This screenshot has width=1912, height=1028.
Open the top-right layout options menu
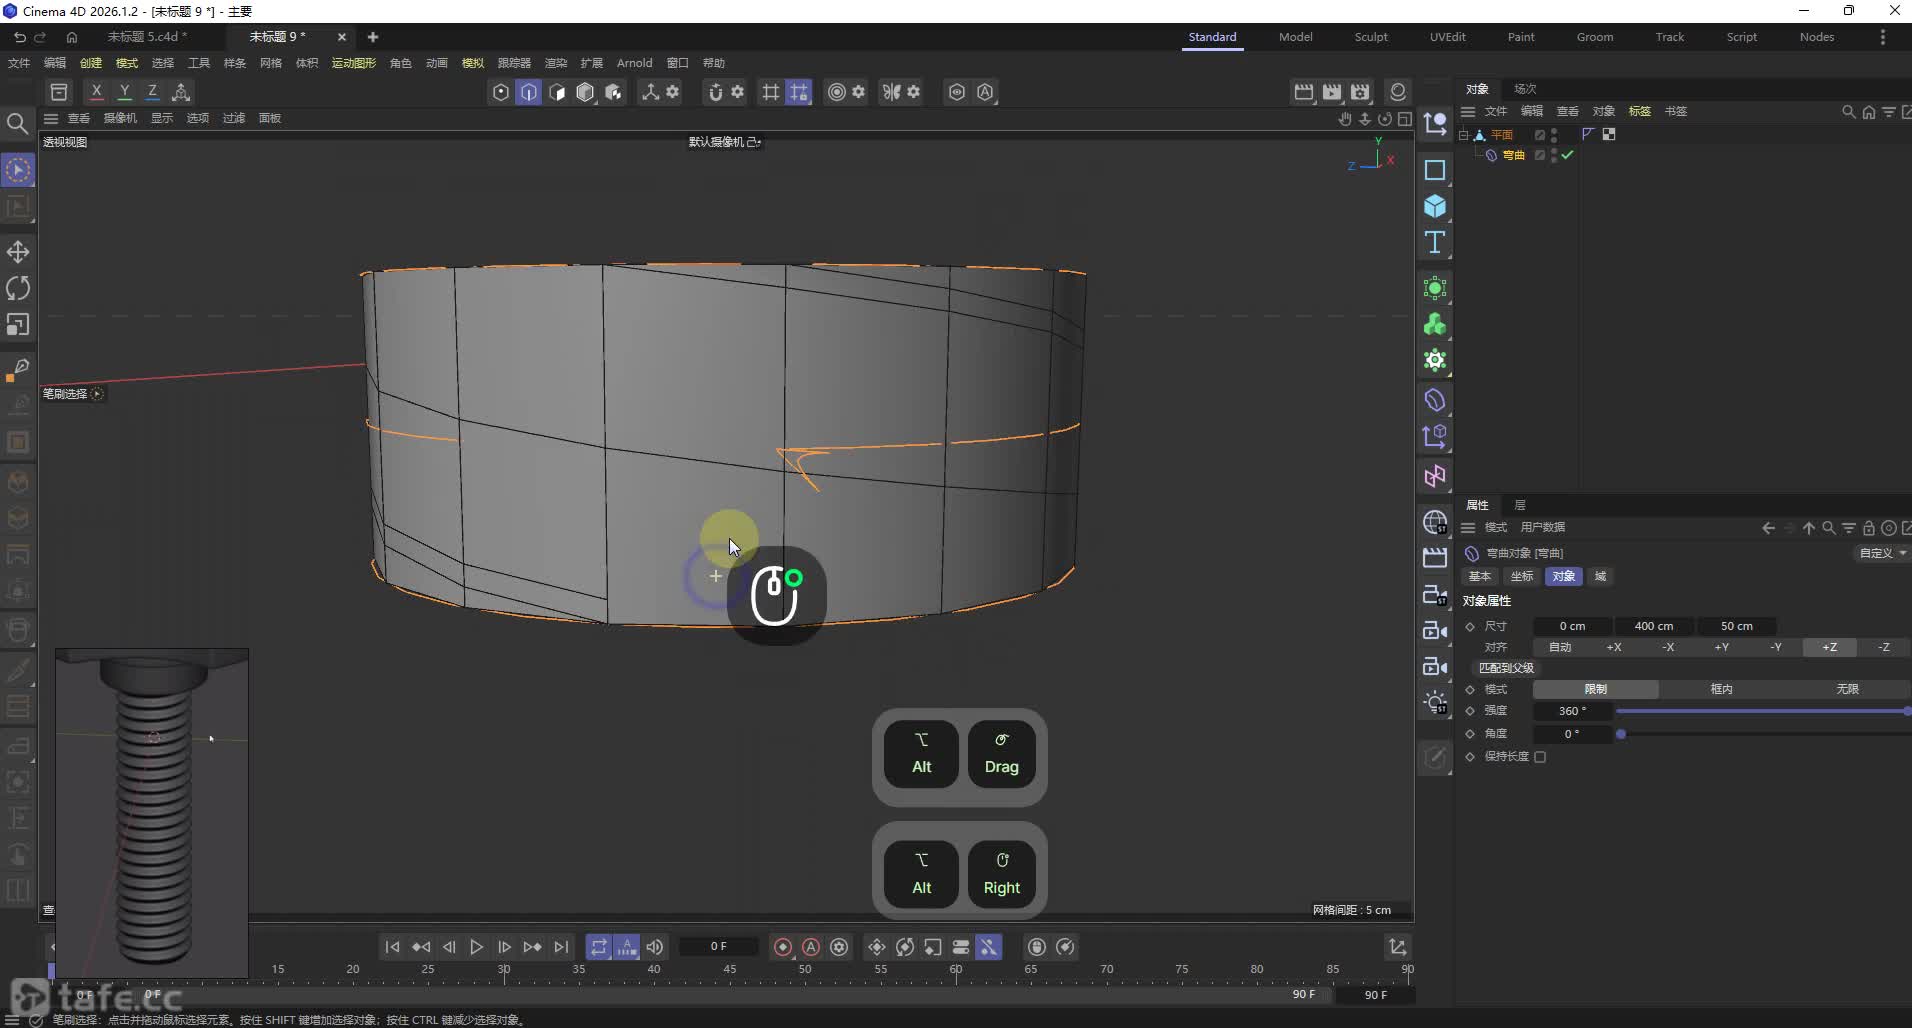[x=1883, y=37]
